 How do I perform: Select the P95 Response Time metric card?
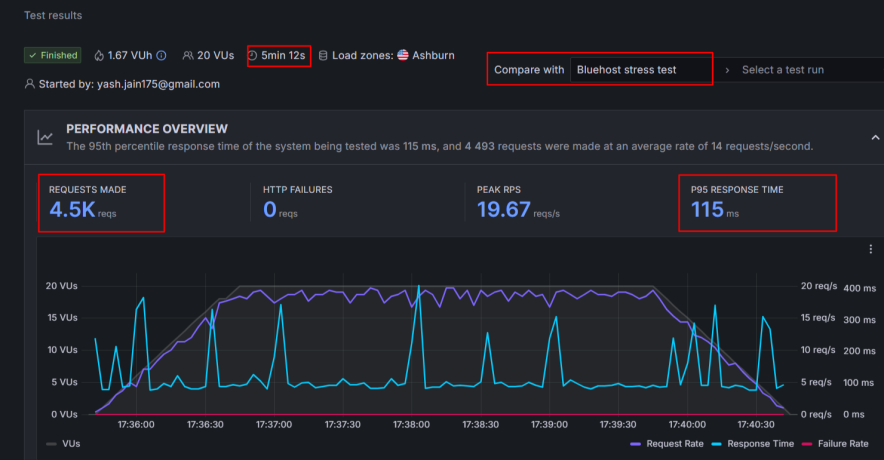point(756,202)
